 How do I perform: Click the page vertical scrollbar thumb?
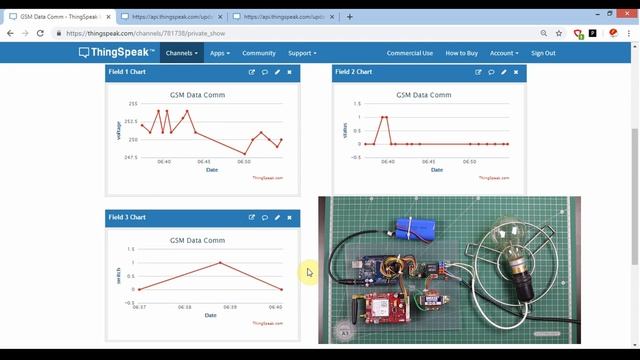click(635, 197)
